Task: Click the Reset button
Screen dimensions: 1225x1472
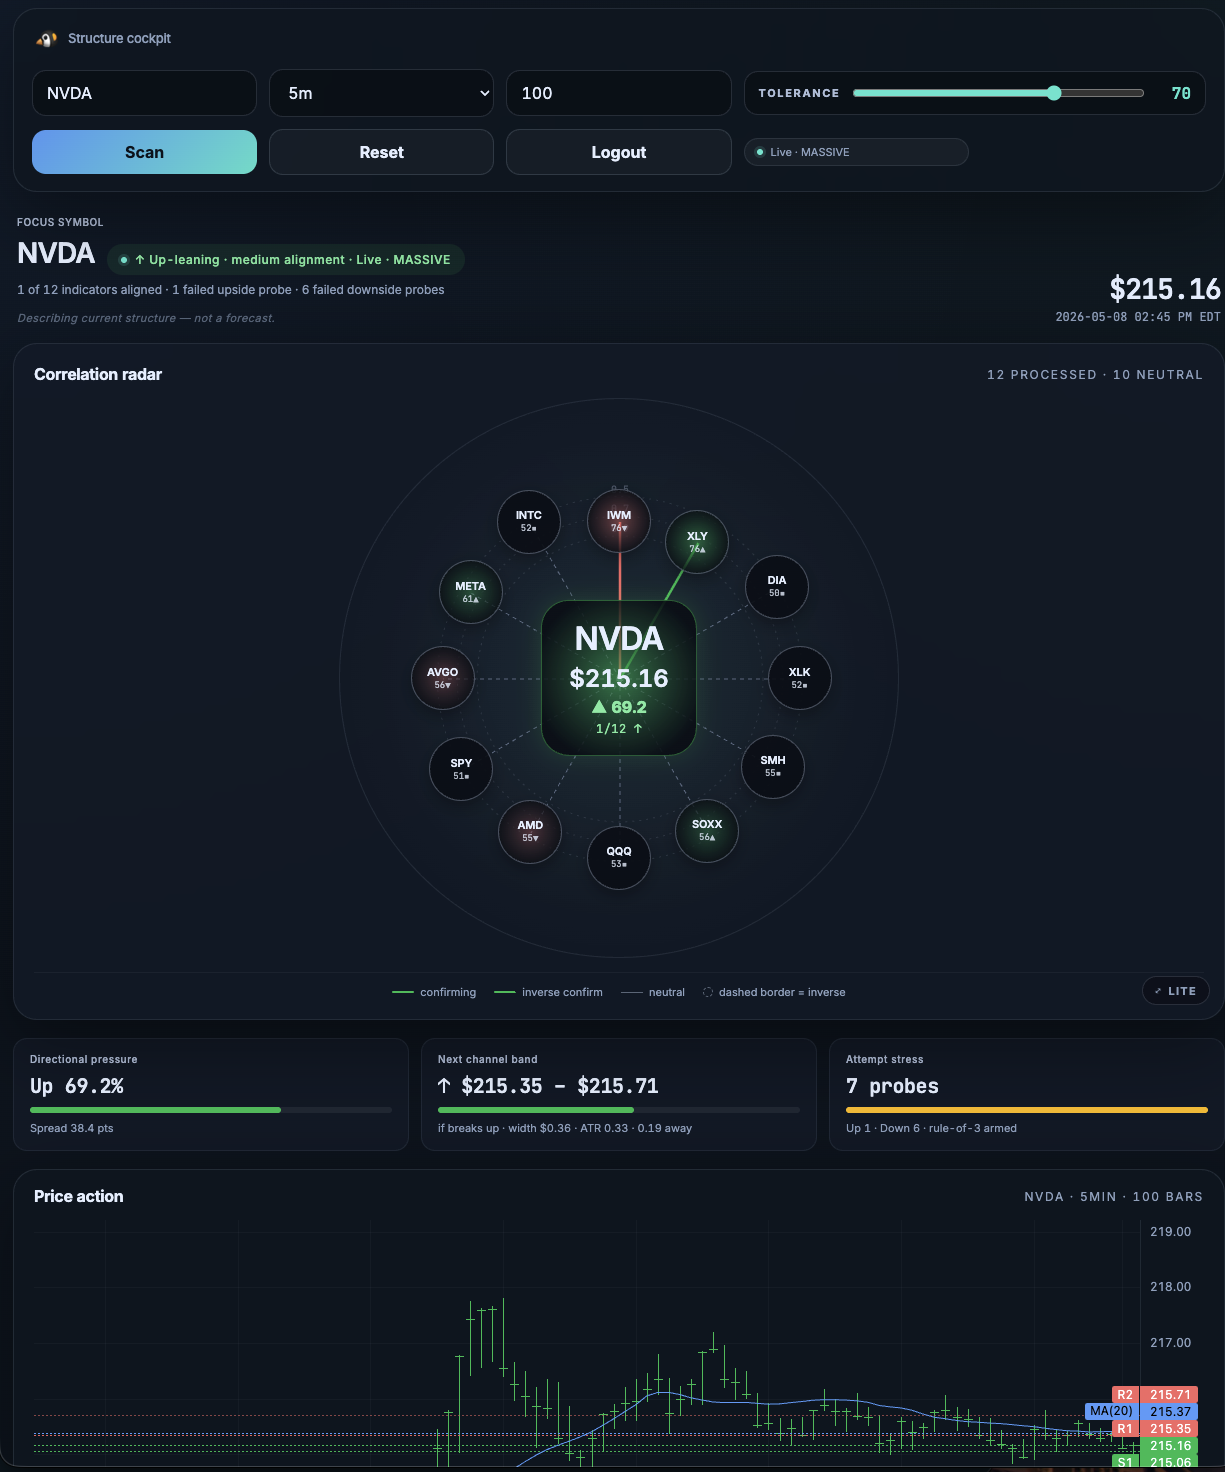Action: 381,152
